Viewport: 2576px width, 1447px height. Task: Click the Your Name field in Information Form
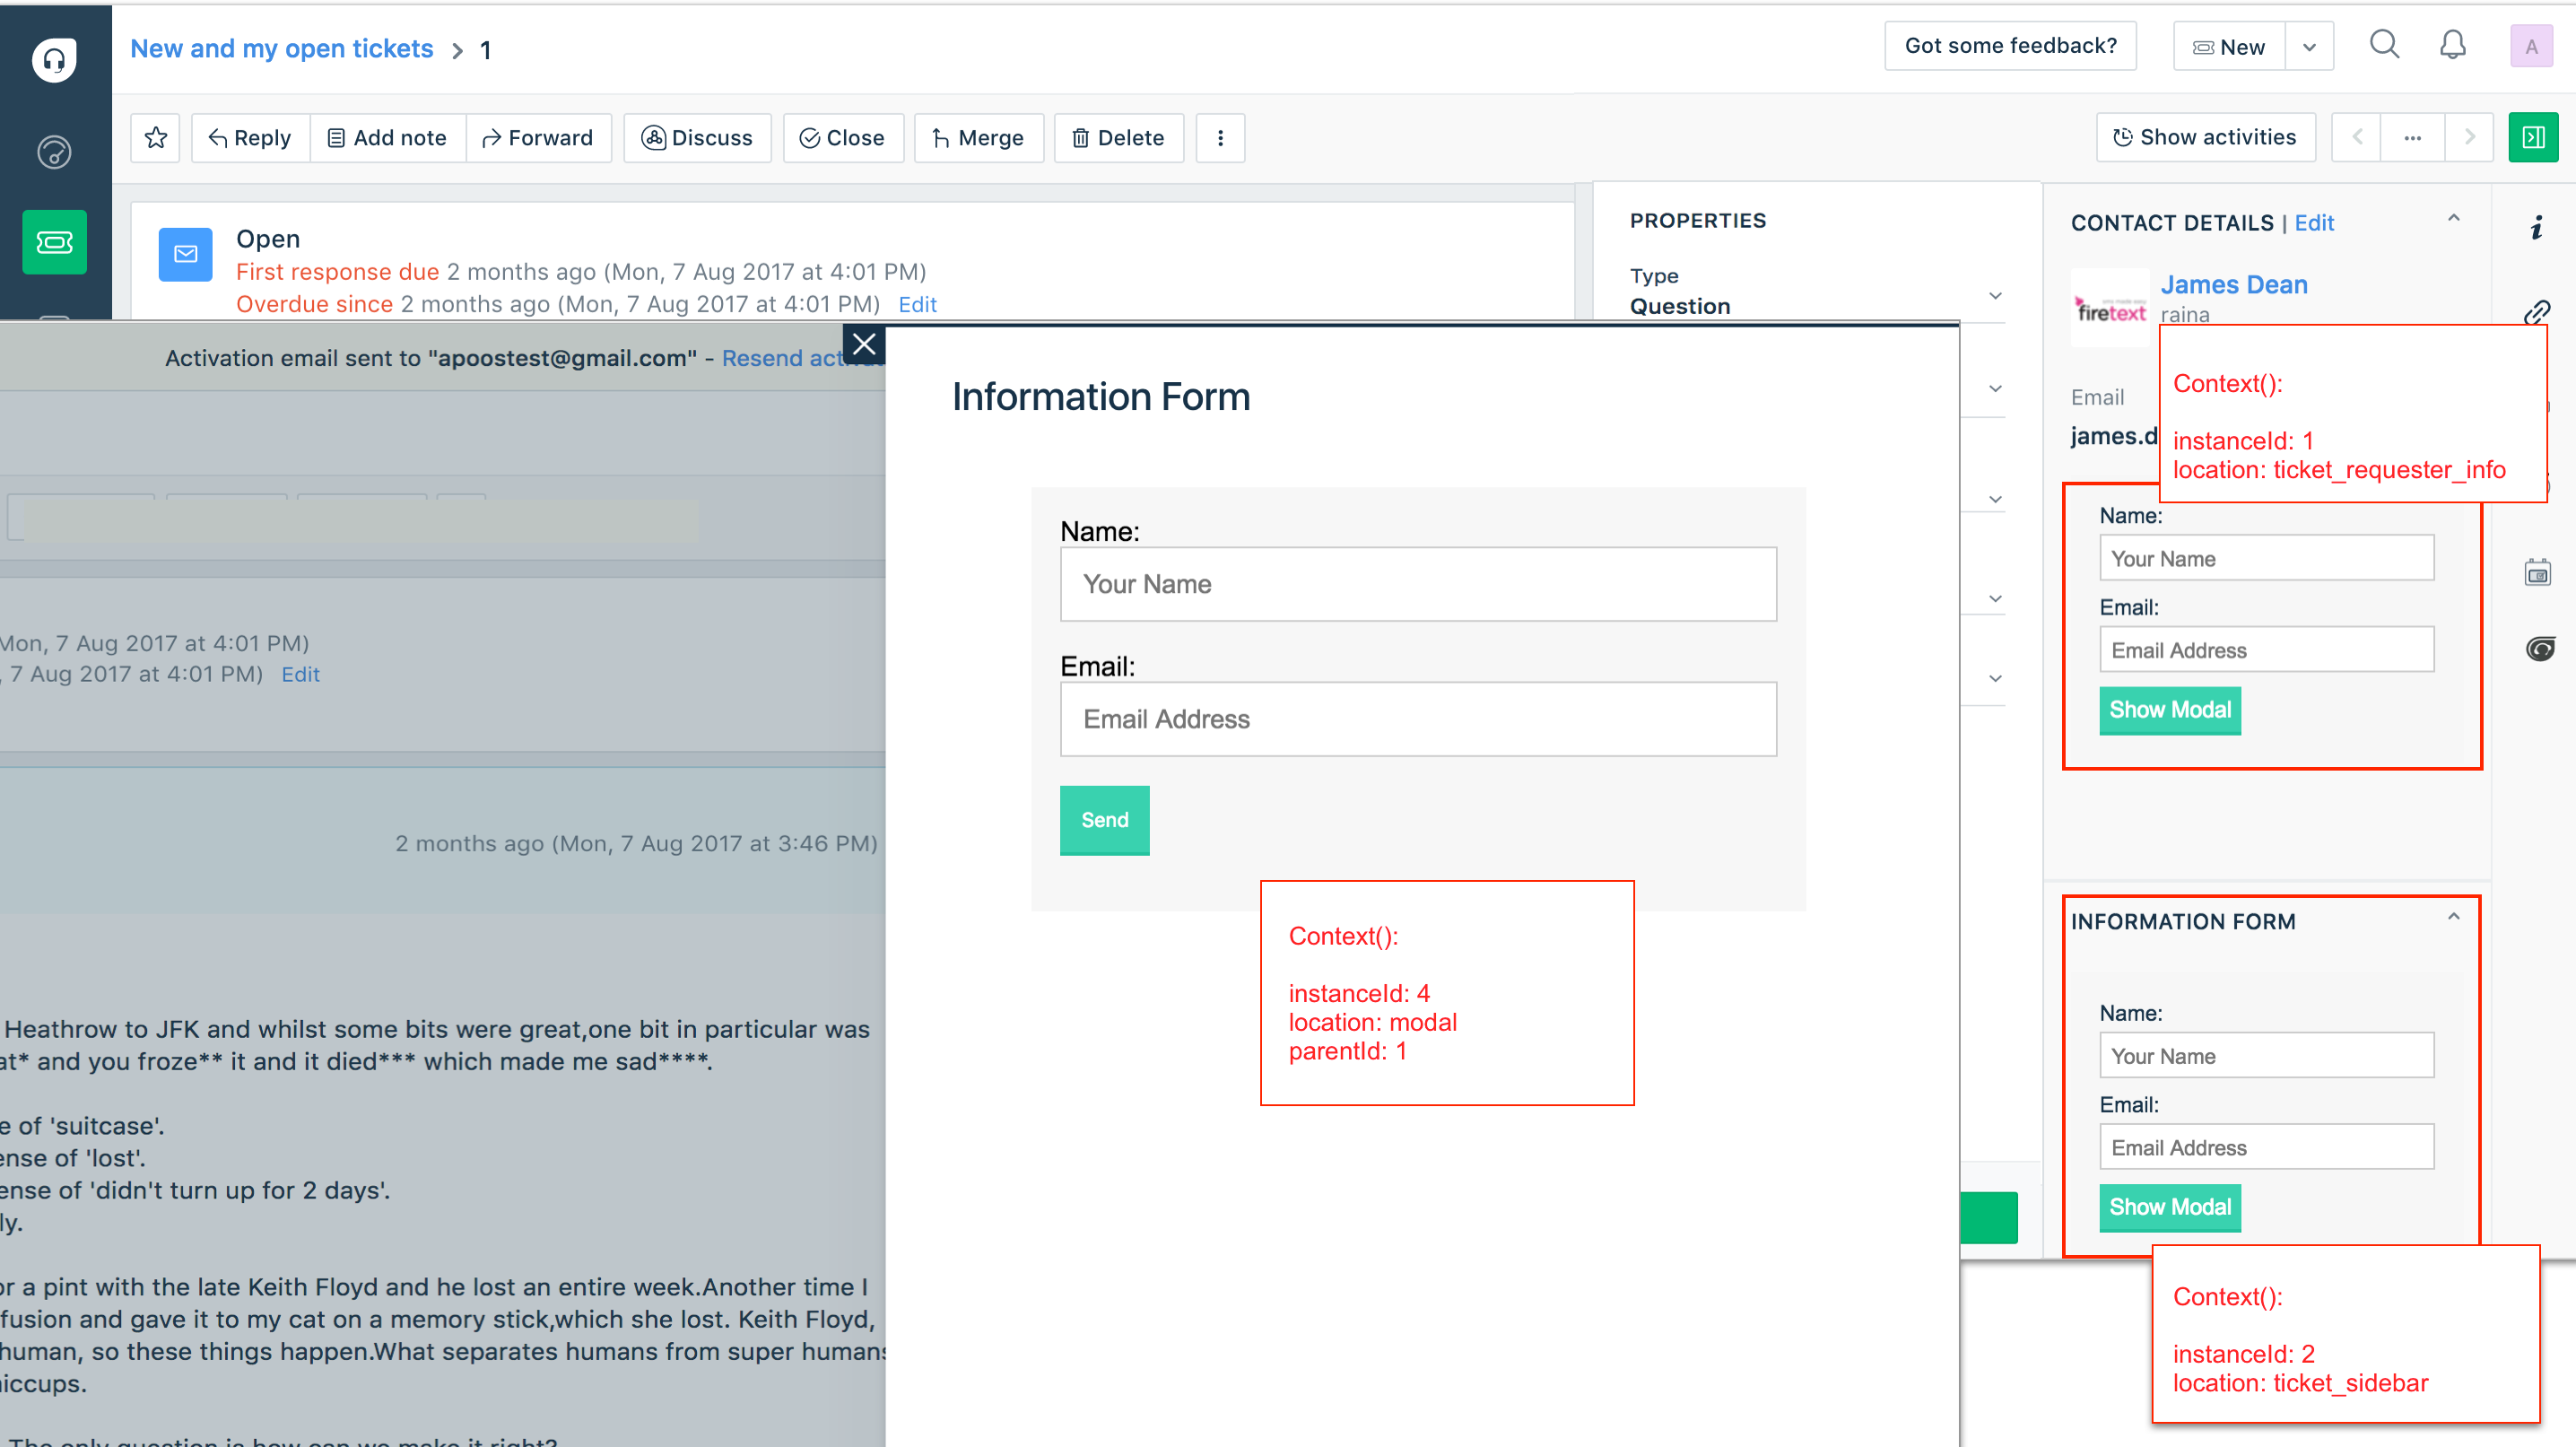[x=1417, y=584]
